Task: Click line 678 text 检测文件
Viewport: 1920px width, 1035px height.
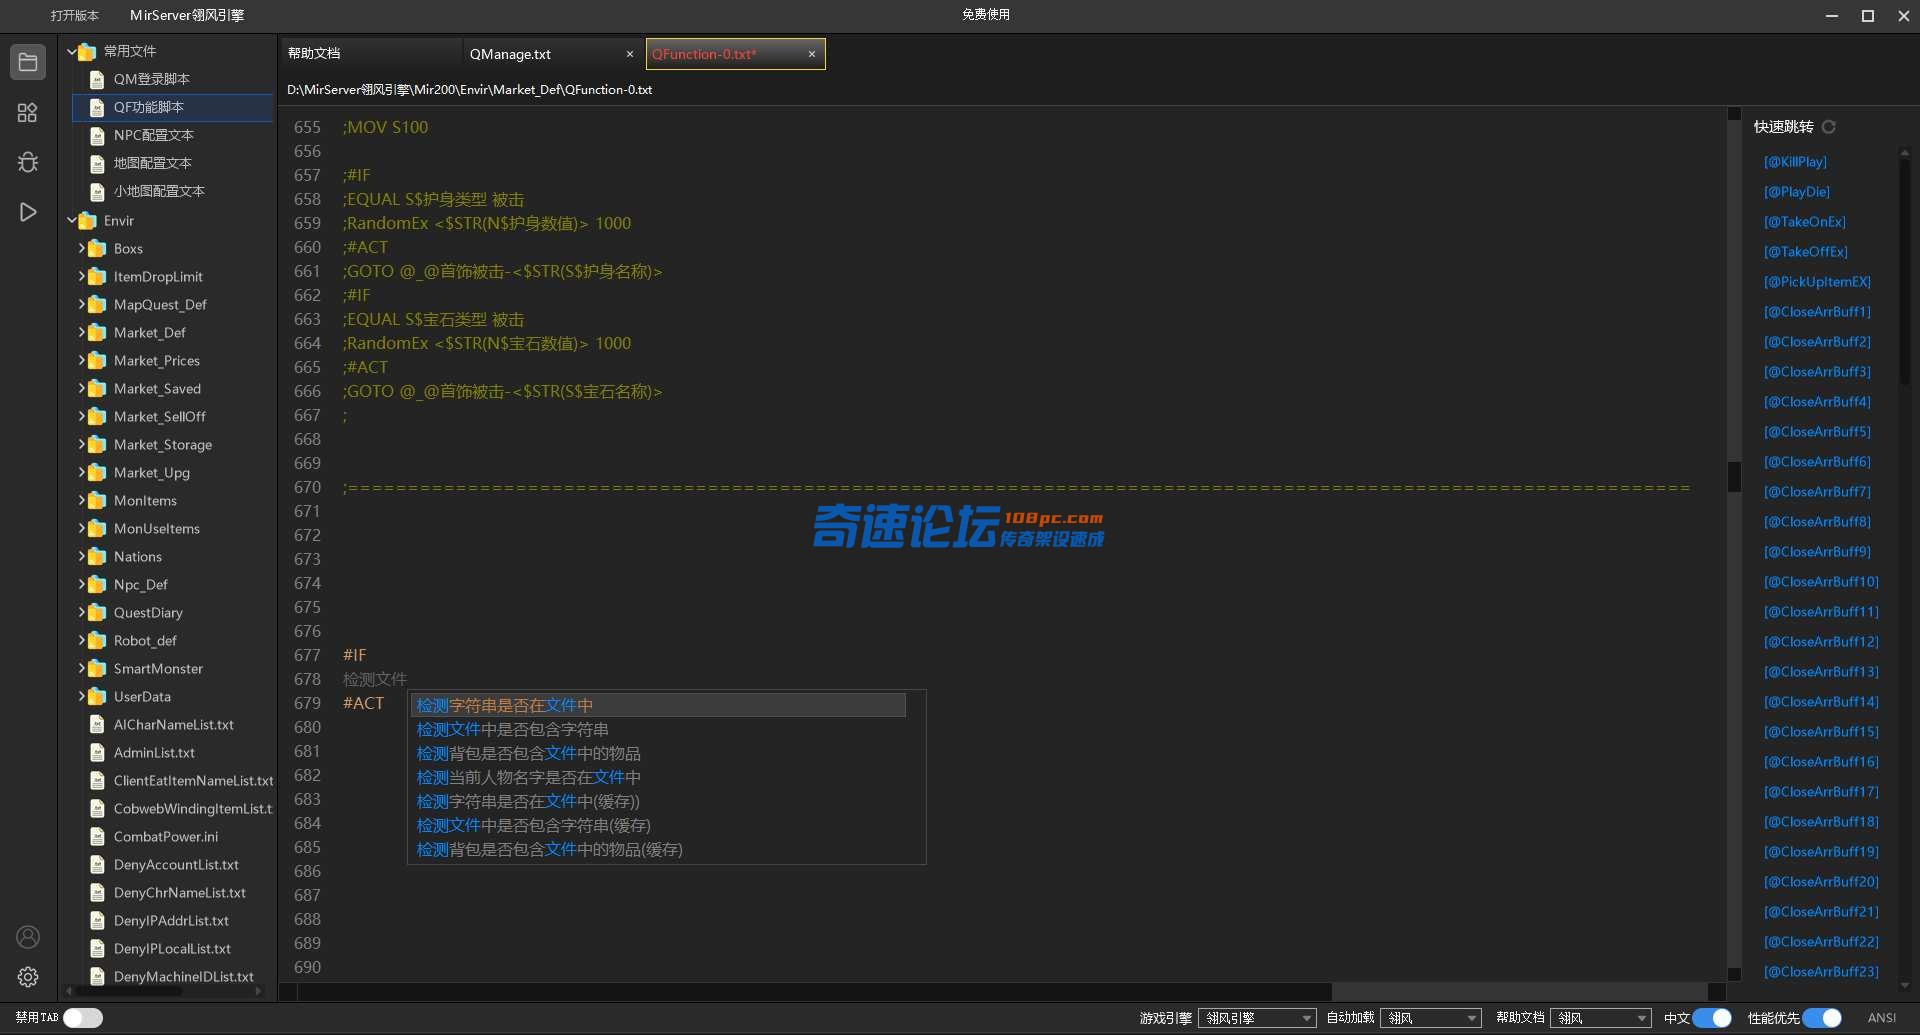Action: 375,679
